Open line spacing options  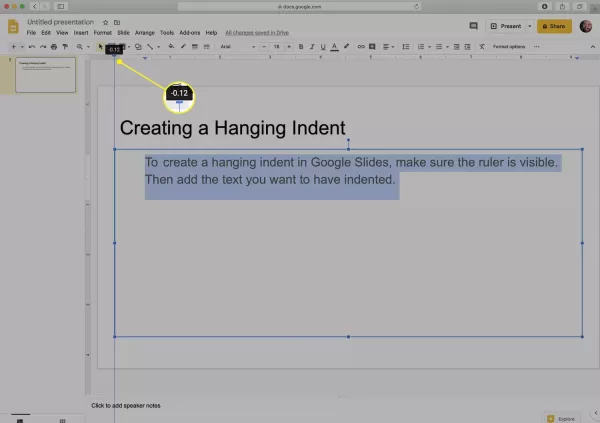[406, 47]
